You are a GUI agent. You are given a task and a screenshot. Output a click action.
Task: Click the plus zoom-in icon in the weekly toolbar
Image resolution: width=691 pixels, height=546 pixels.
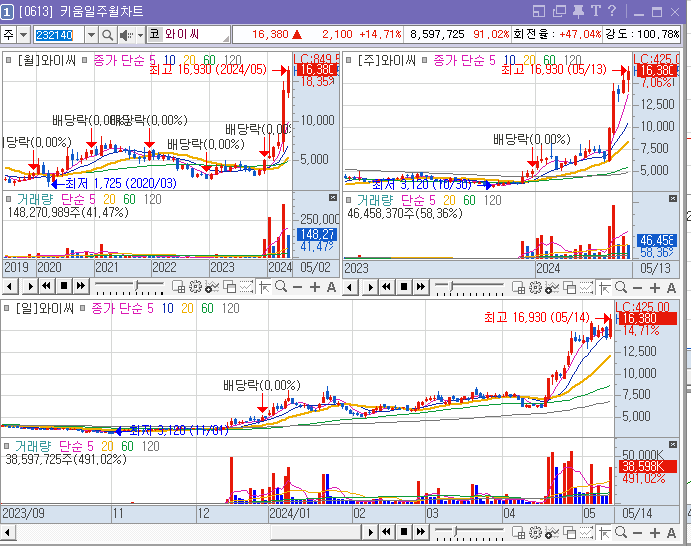click(x=655, y=288)
